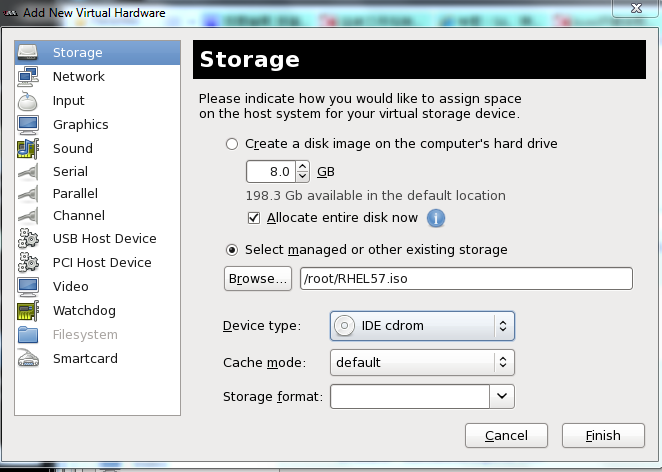Choose Serial from the hardware list

coord(98,171)
